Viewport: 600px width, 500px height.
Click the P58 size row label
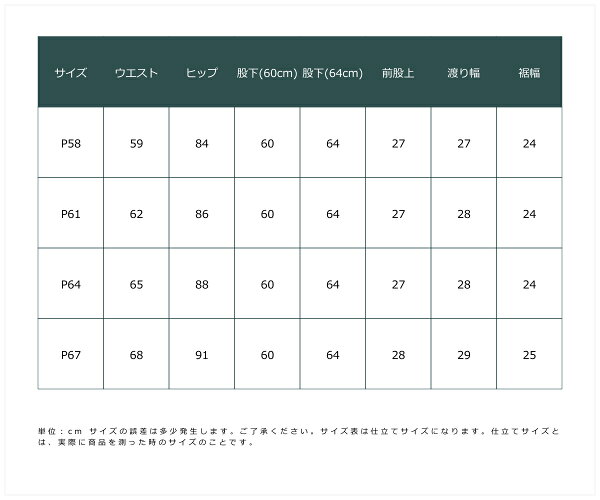pyautogui.click(x=71, y=144)
